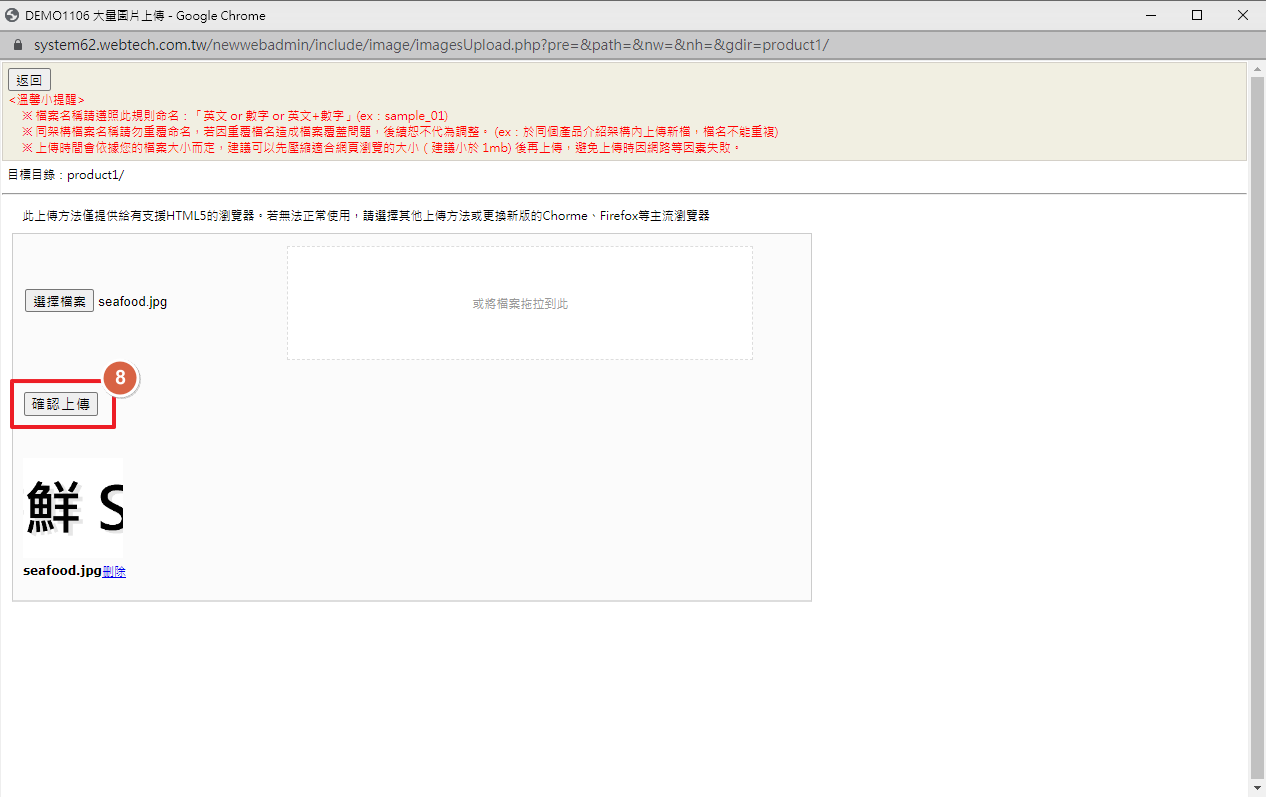The width and height of the screenshot is (1266, 797).
Task: Click the imagesUpload.php URL in address bar
Action: 430,46
